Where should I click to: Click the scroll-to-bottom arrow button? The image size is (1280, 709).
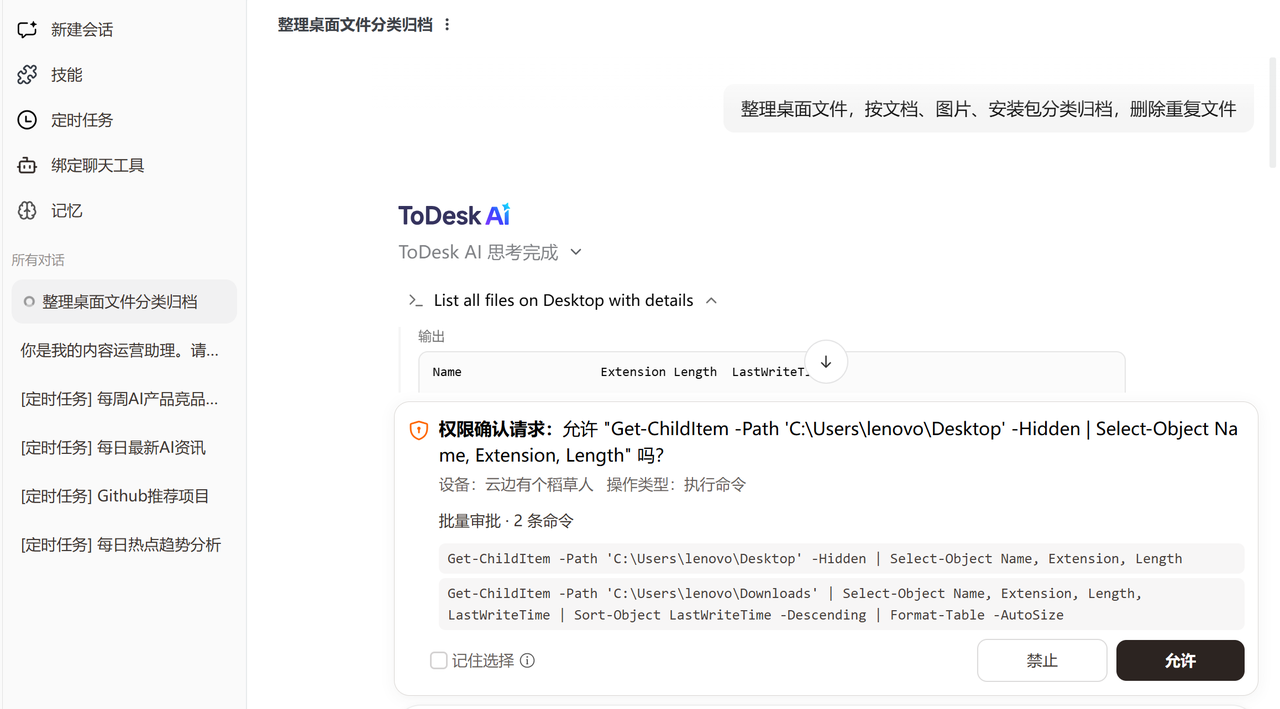826,362
